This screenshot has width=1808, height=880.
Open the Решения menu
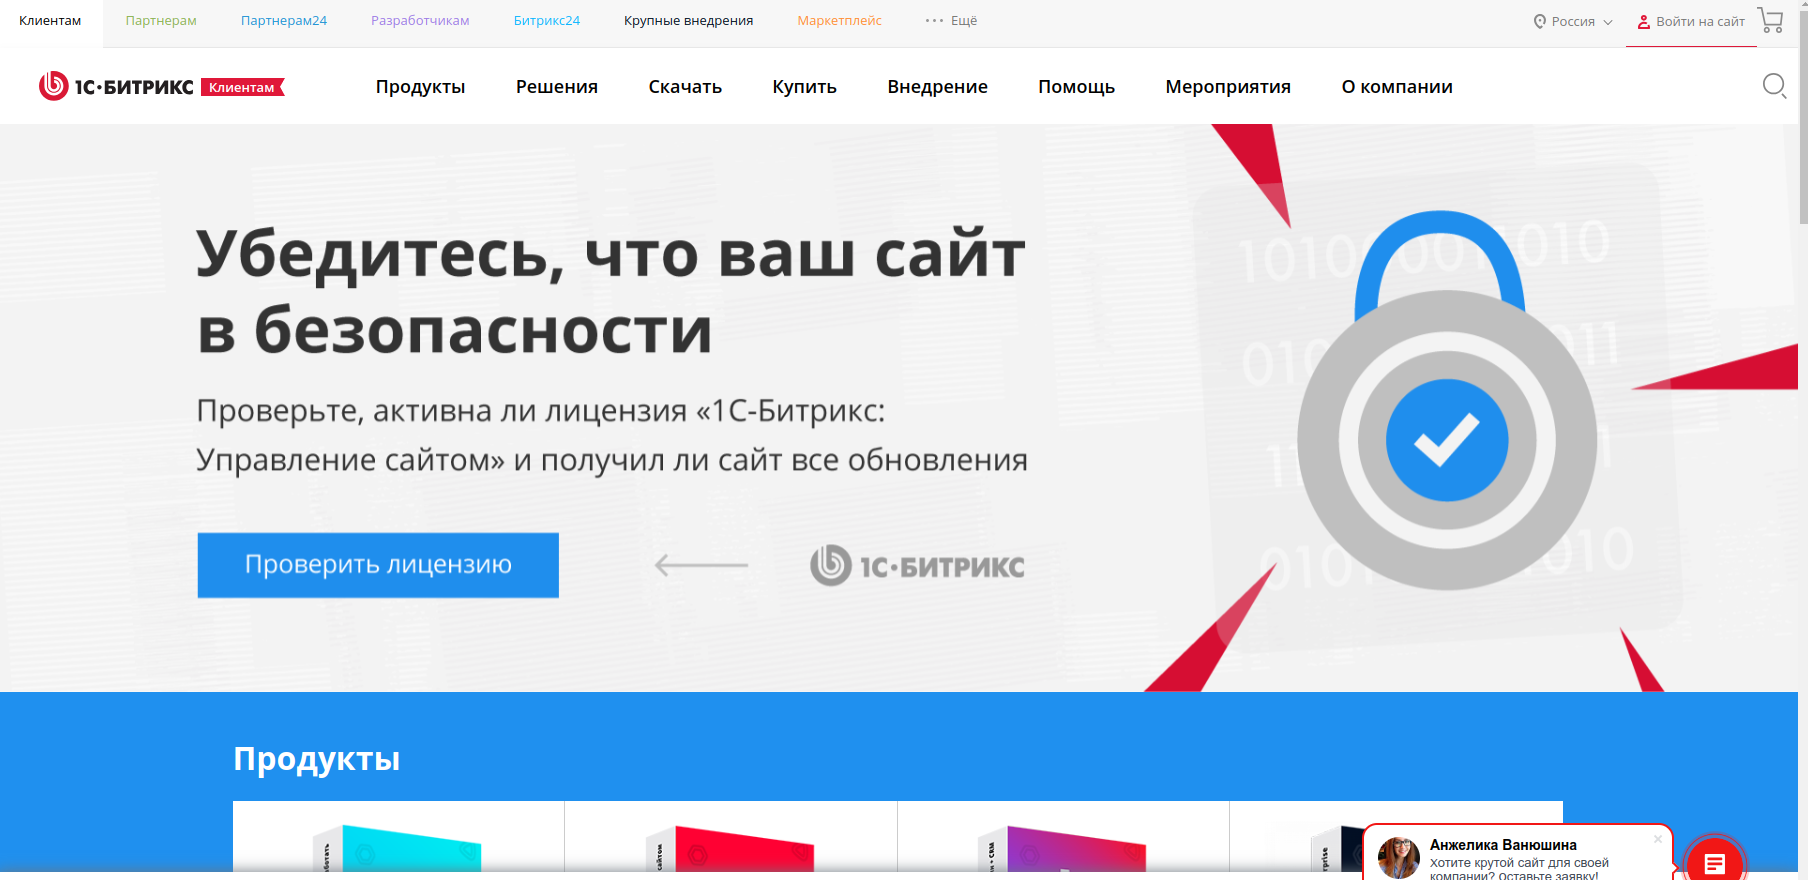[x=557, y=87]
